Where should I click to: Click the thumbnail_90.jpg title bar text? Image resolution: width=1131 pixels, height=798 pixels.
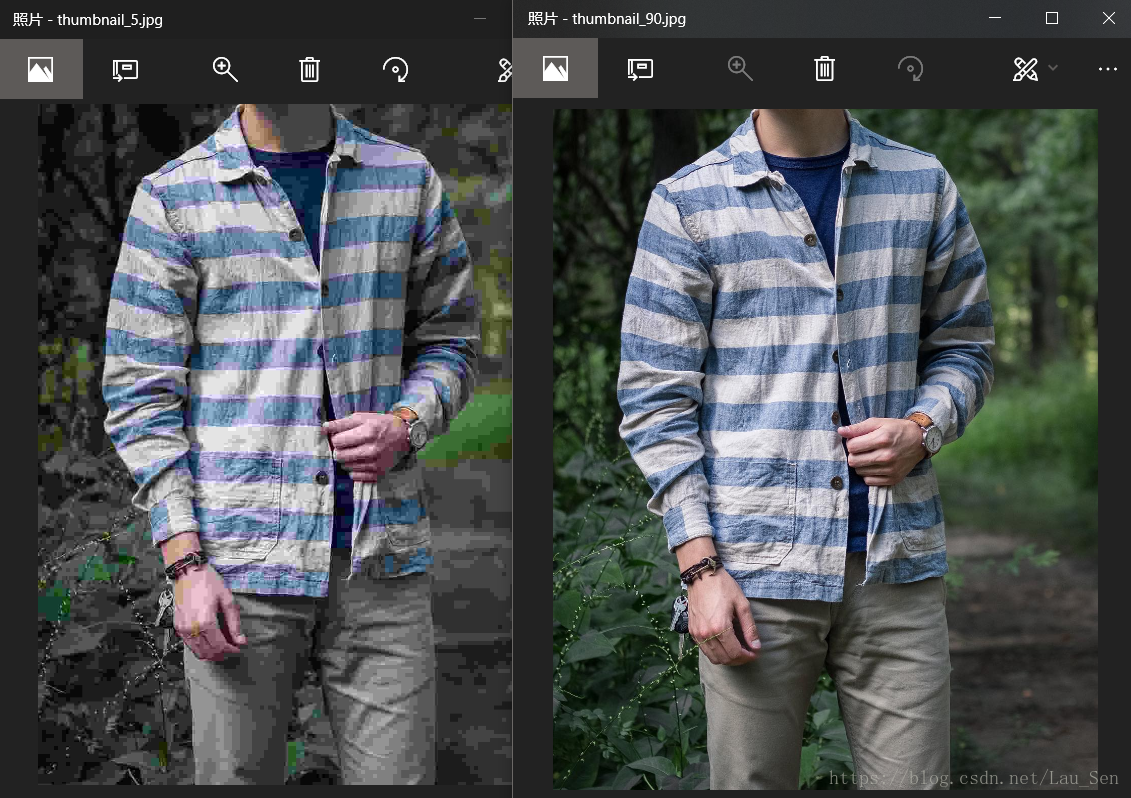point(607,19)
